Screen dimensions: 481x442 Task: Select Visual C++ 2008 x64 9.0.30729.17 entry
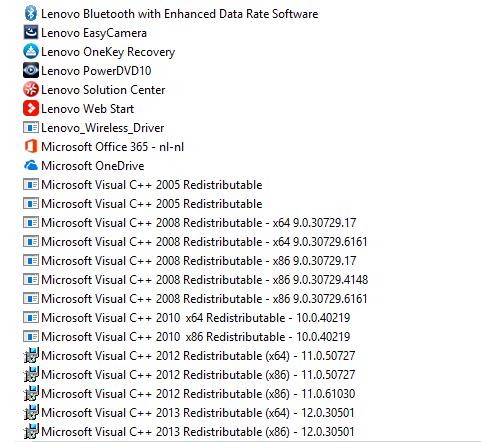click(x=199, y=223)
